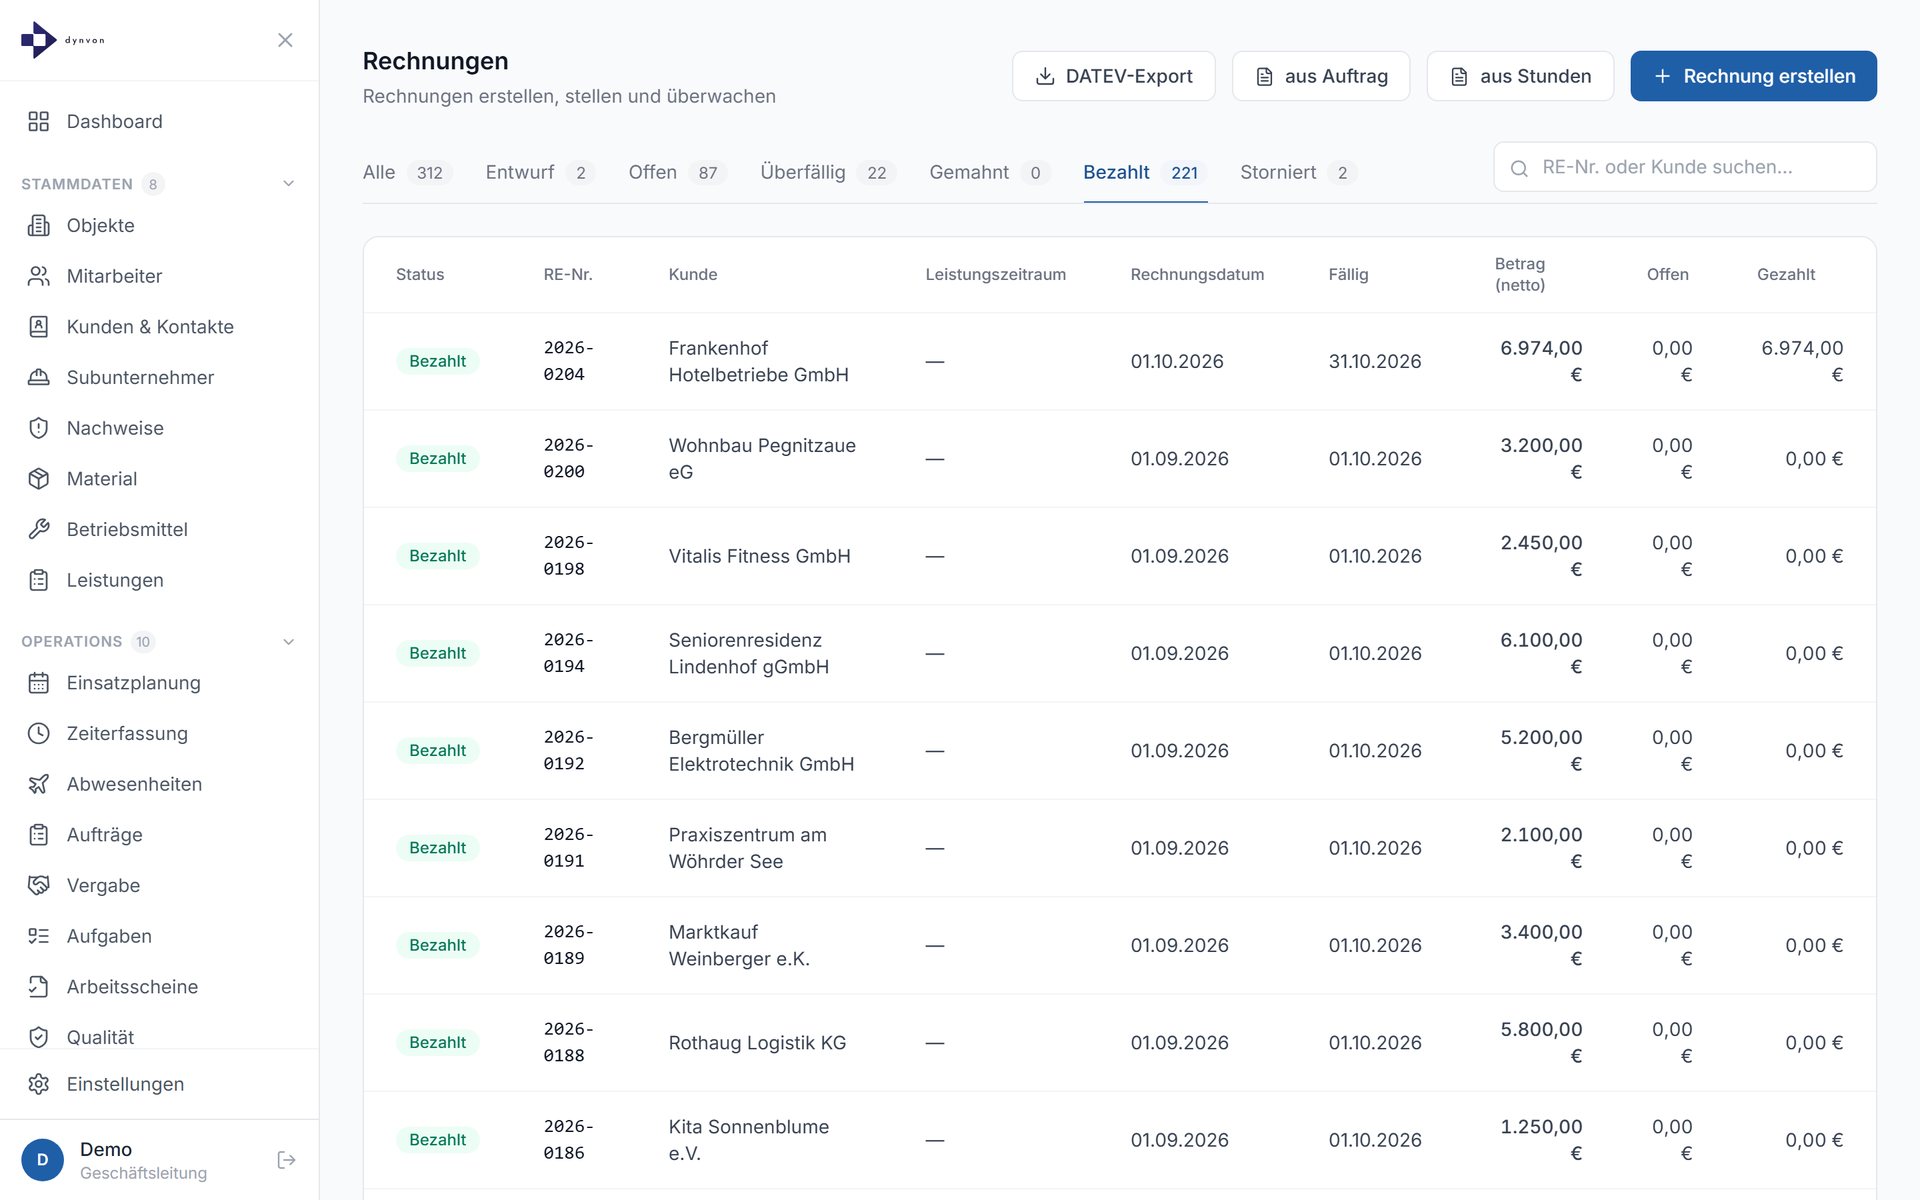This screenshot has height=1200, width=1920.
Task: Open the Dashboard grid icon
Action: 38,121
